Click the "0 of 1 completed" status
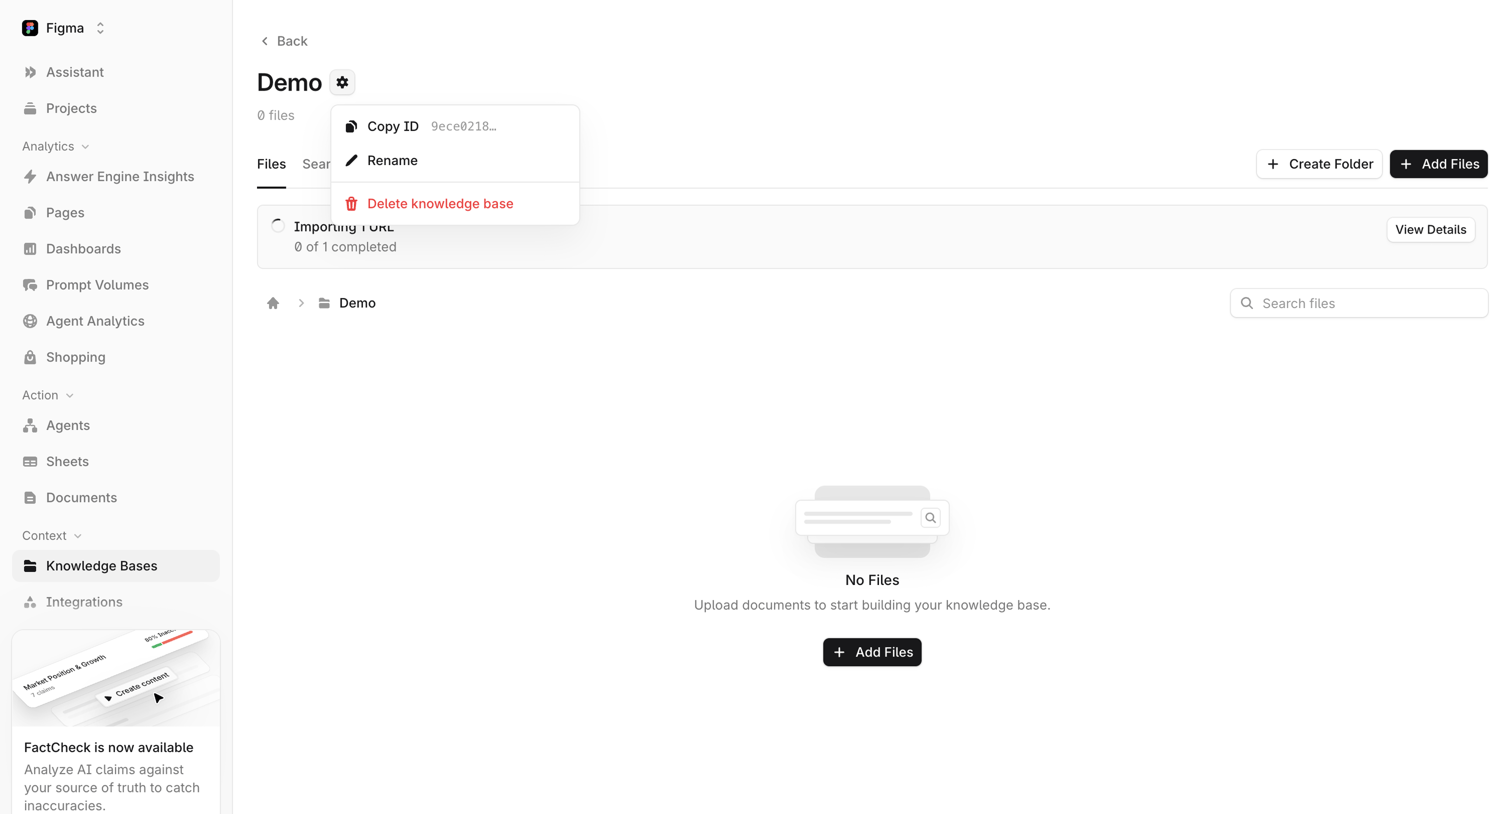Viewport: 1512px width, 814px height. pyautogui.click(x=345, y=247)
